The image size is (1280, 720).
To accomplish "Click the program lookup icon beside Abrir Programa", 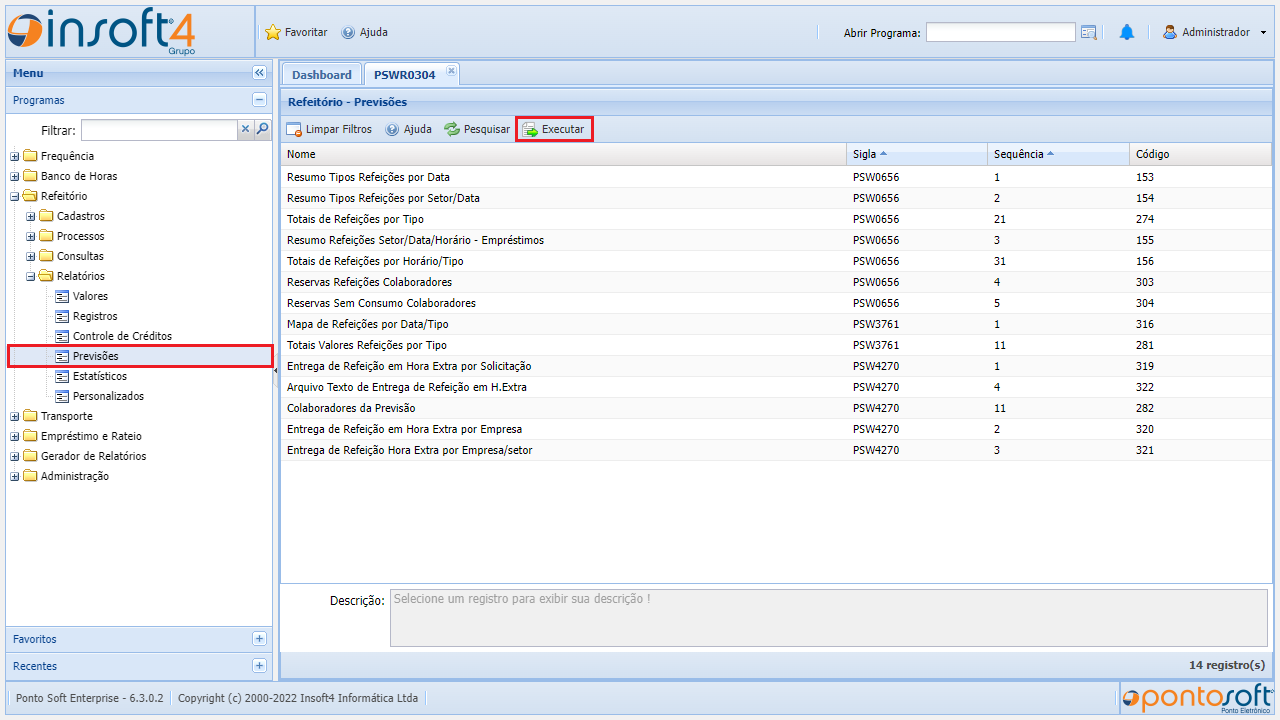I will coord(1089,33).
